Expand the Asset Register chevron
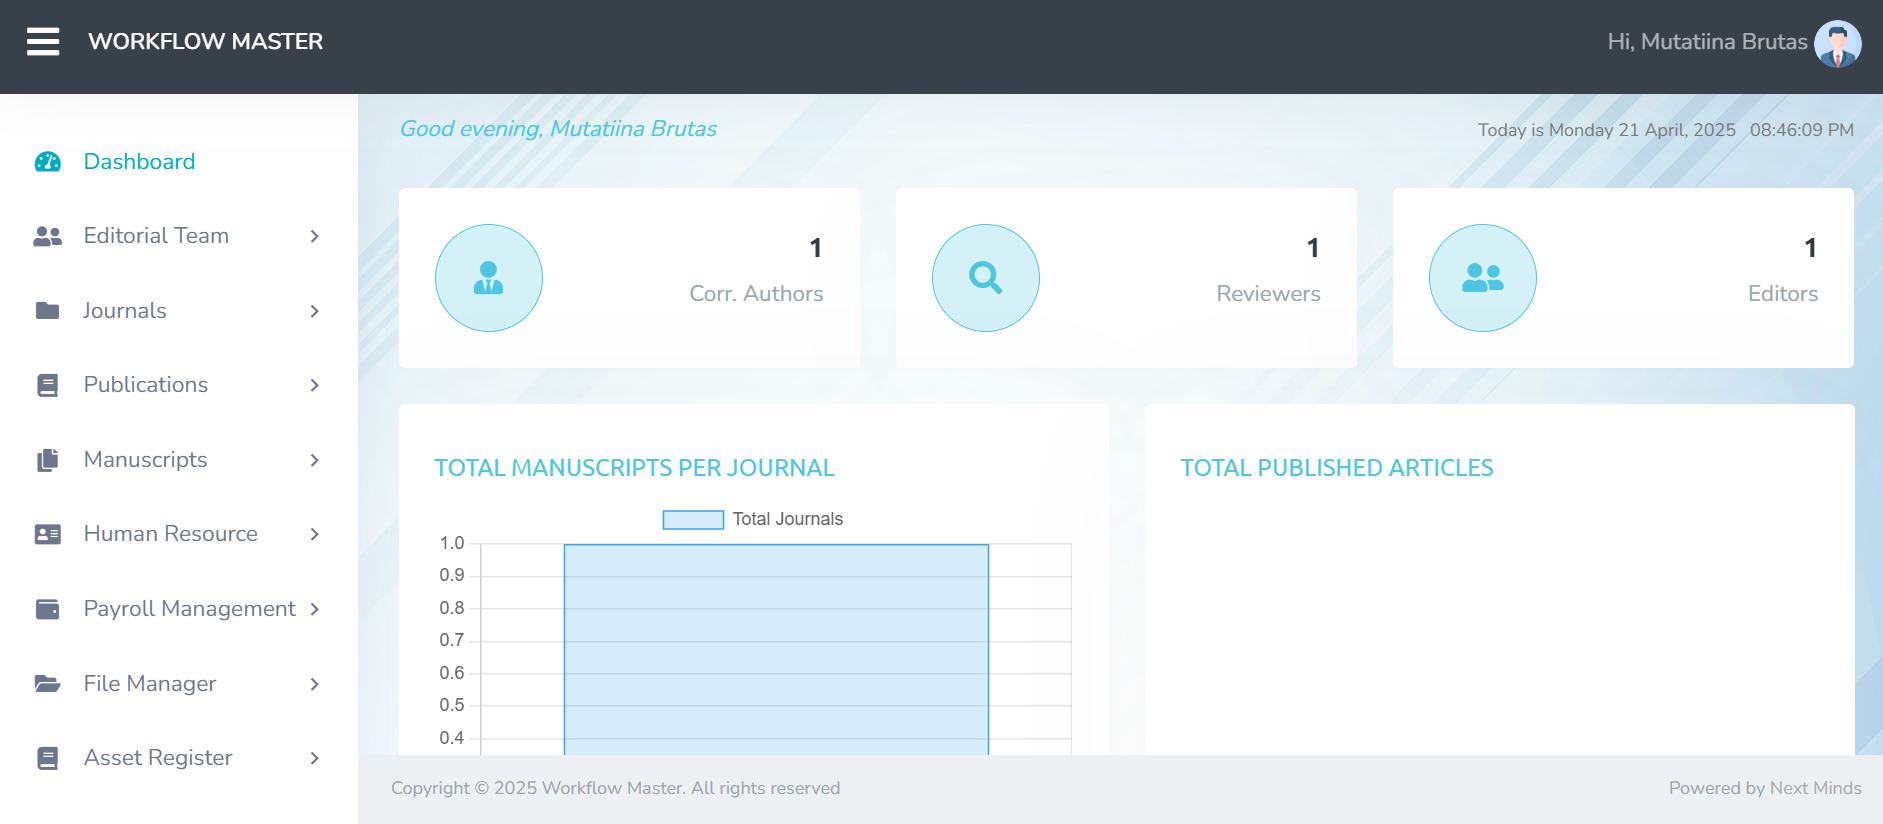 (x=314, y=758)
